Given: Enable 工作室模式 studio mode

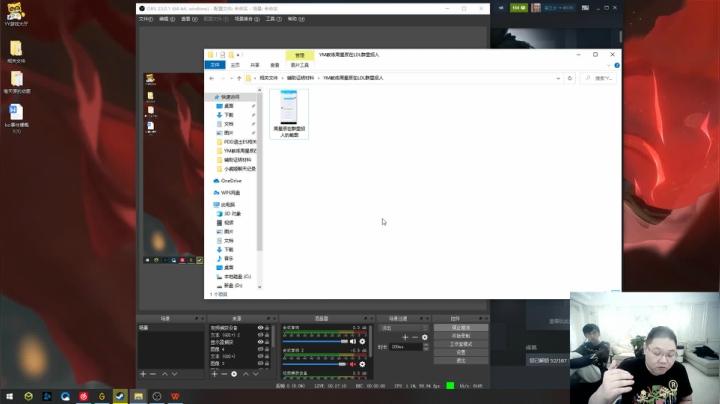Looking at the screenshot, I should pyautogui.click(x=461, y=344).
